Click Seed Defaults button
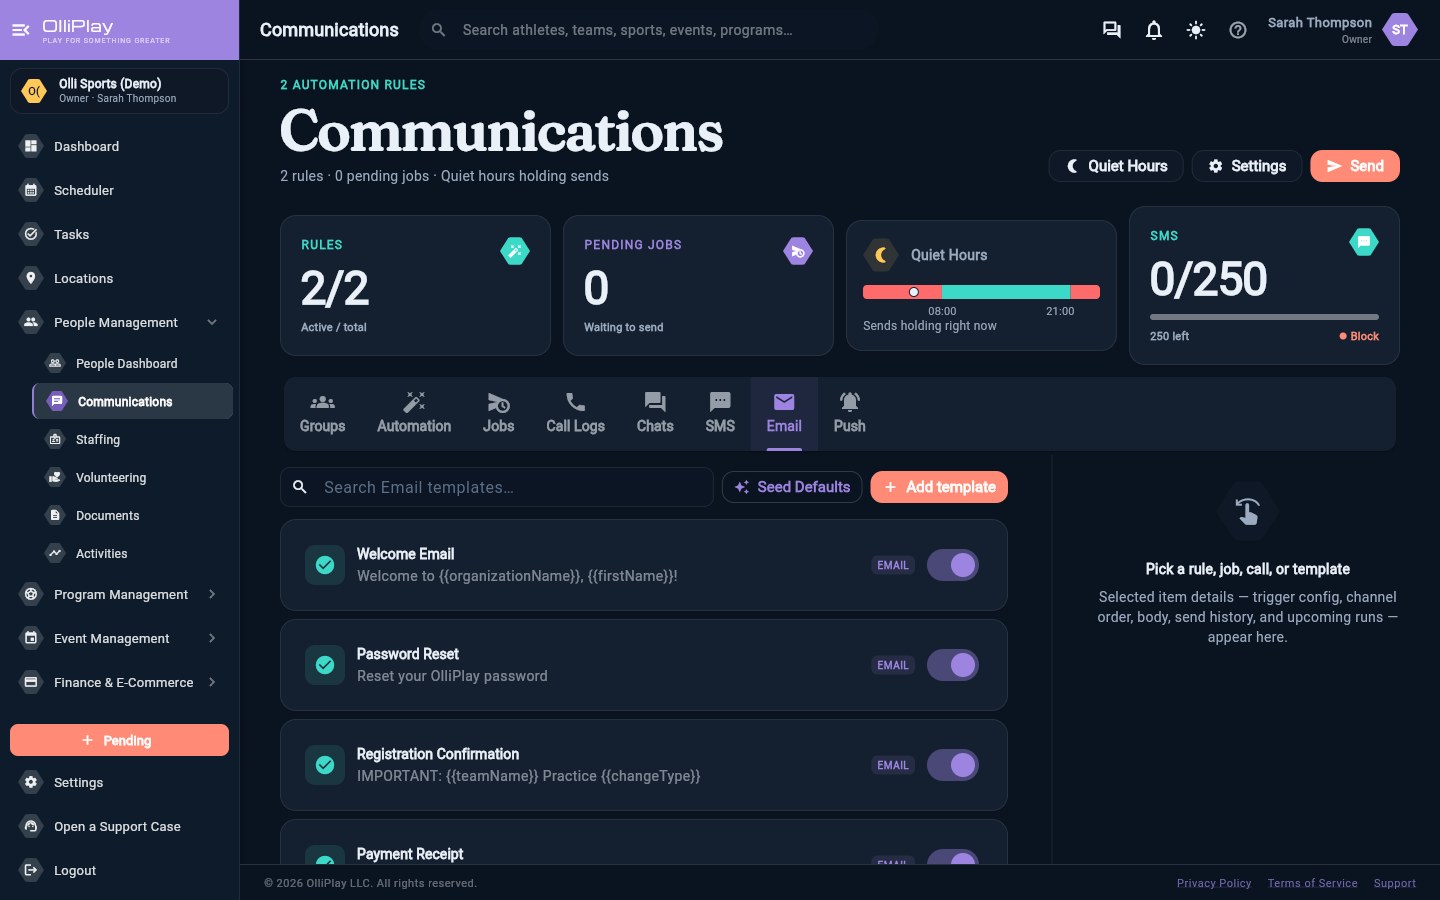 [792, 487]
